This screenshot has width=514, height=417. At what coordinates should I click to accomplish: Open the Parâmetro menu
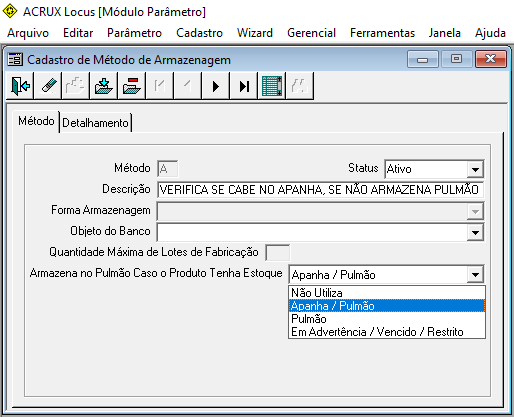[x=134, y=33]
